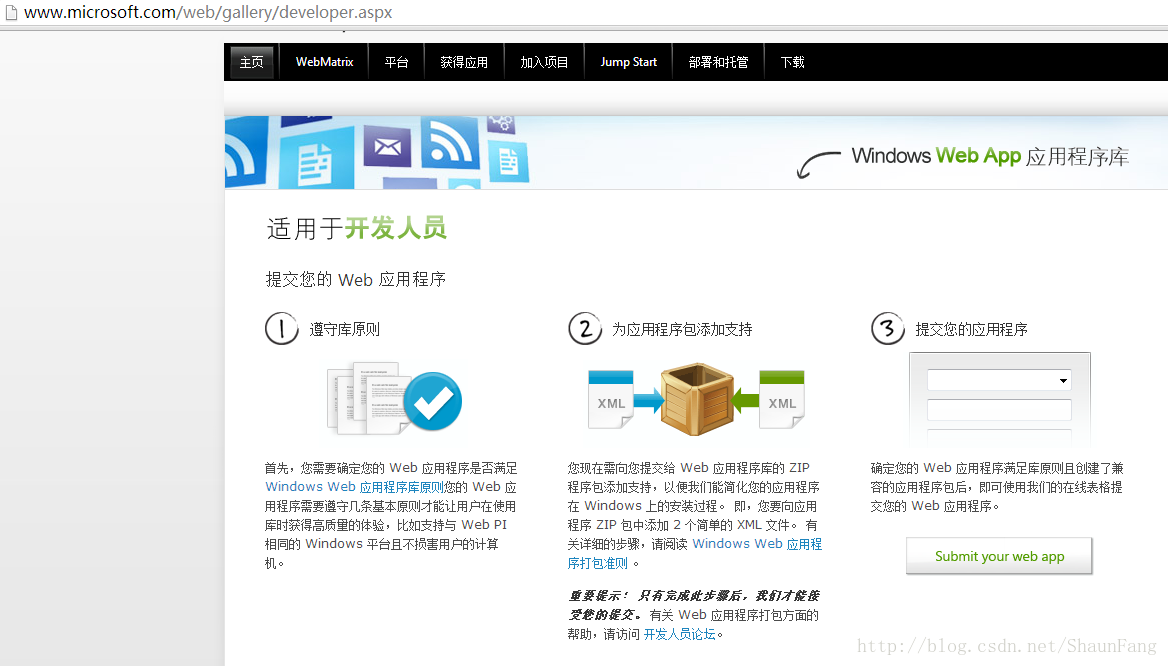Click the 提交您的应用程序 step heading
Image resolution: width=1168 pixels, height=666 pixels.
971,329
